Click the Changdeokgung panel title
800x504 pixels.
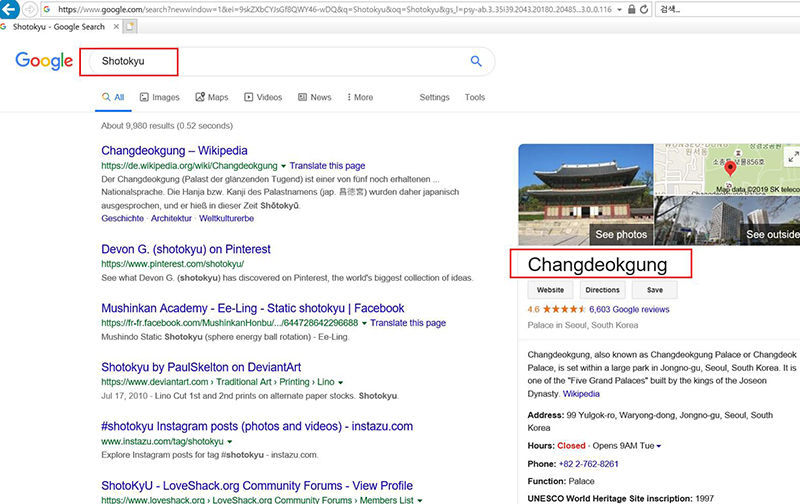coord(597,264)
